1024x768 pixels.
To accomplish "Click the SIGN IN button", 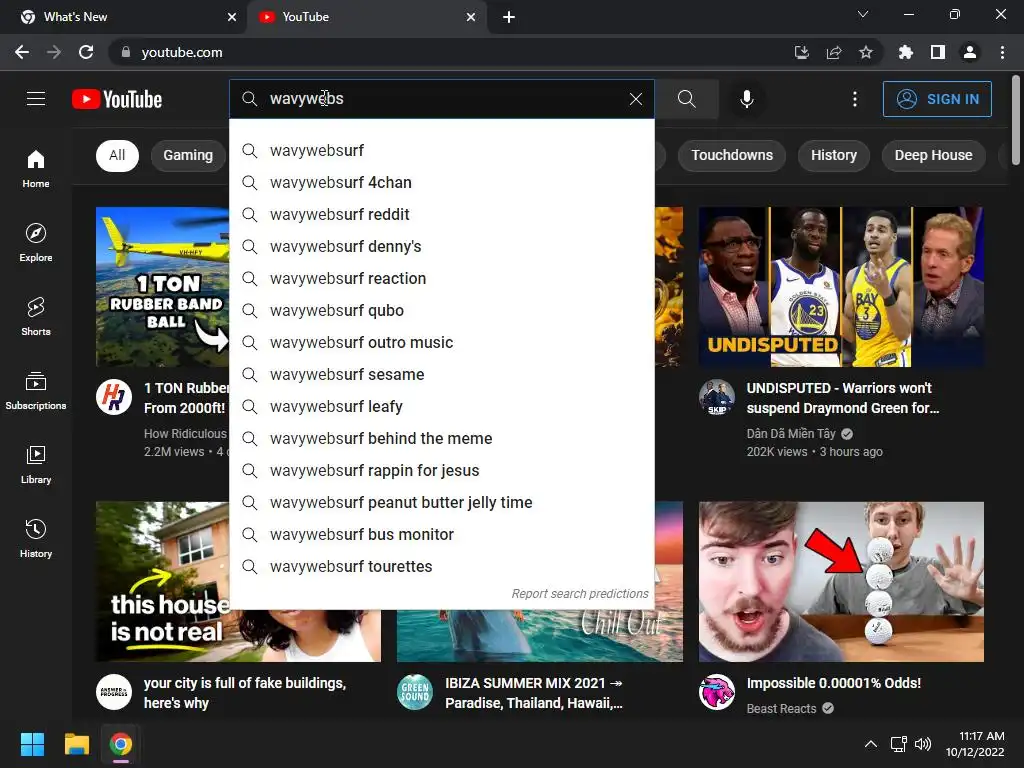I will coord(937,99).
